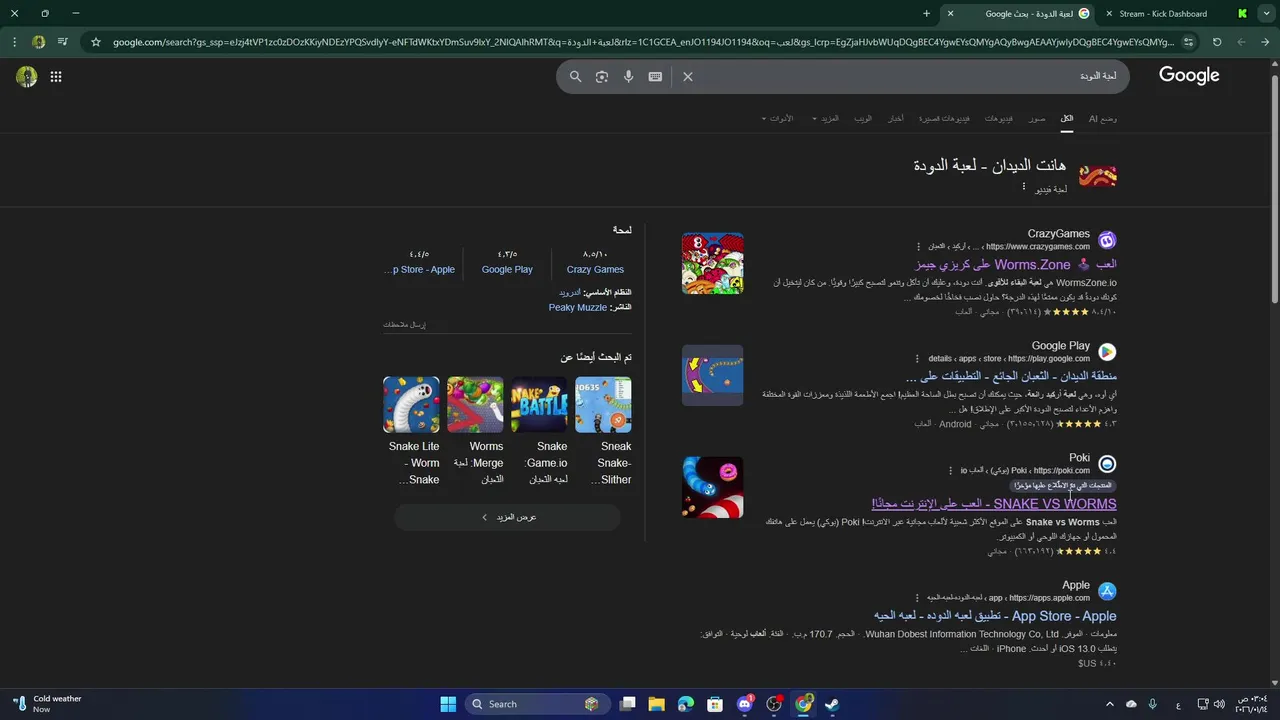Viewport: 1280px width, 720px height.
Task: Reload the page
Action: (1217, 42)
